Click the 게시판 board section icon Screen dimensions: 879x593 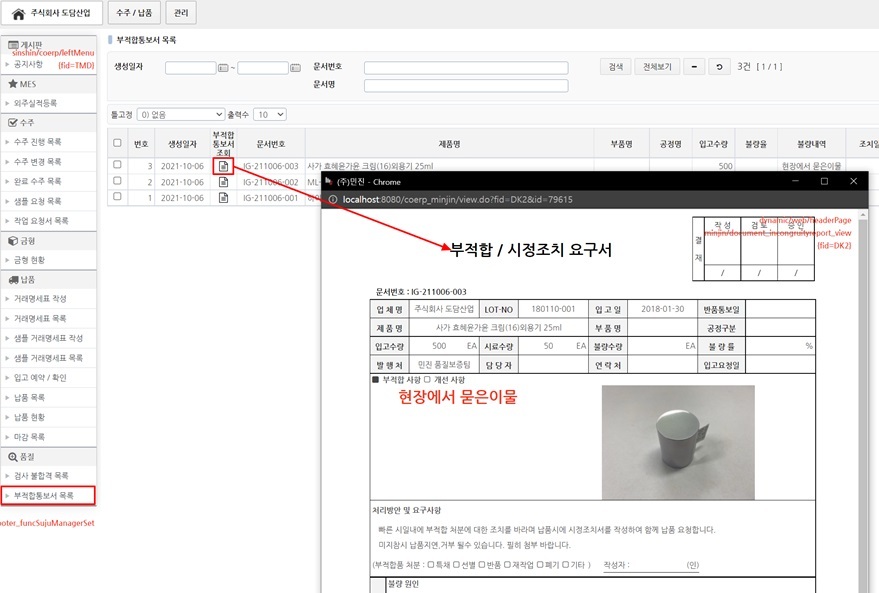click(x=13, y=44)
